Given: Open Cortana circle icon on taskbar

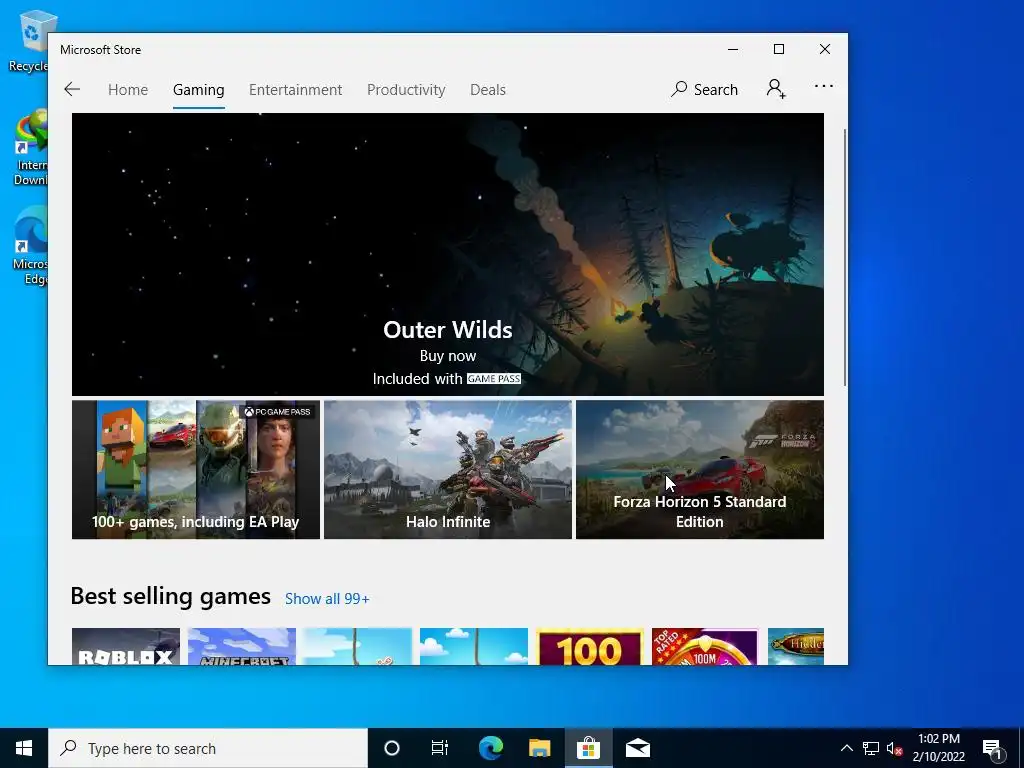Looking at the screenshot, I should click(392, 748).
